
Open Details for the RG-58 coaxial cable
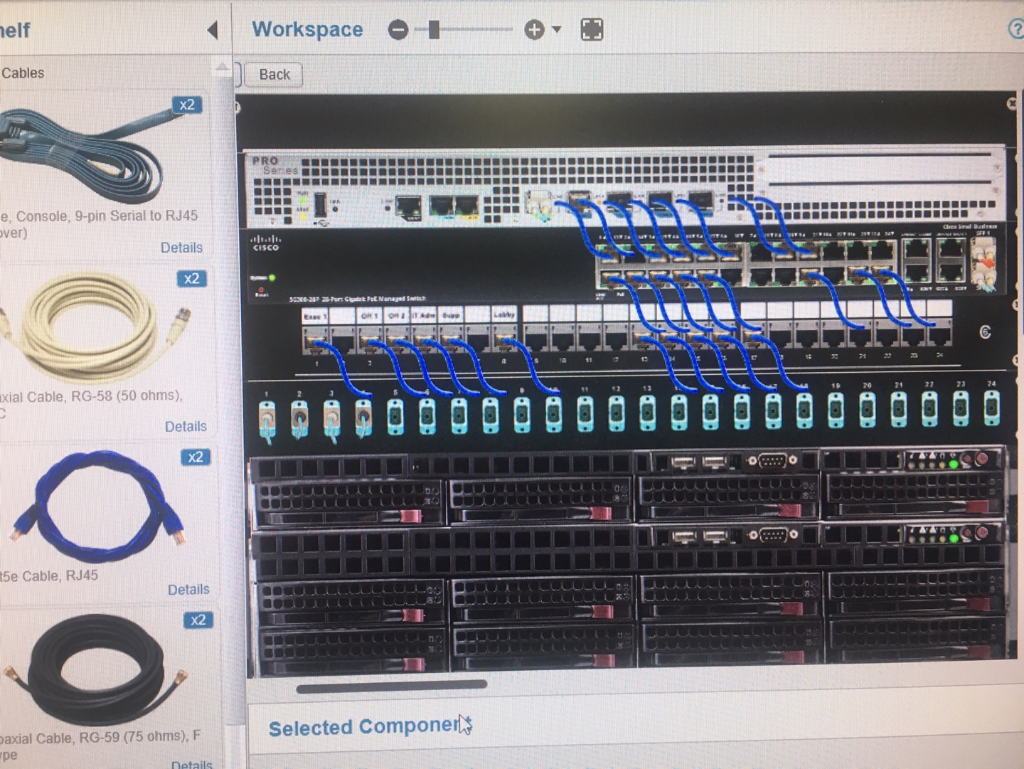point(185,426)
